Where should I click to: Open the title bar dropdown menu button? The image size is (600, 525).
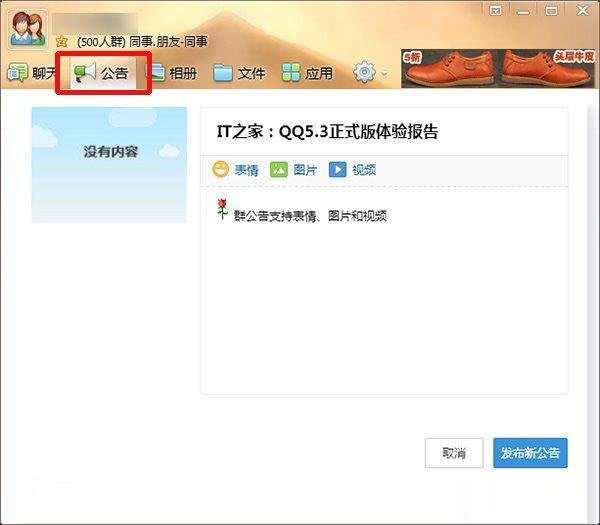(496, 10)
